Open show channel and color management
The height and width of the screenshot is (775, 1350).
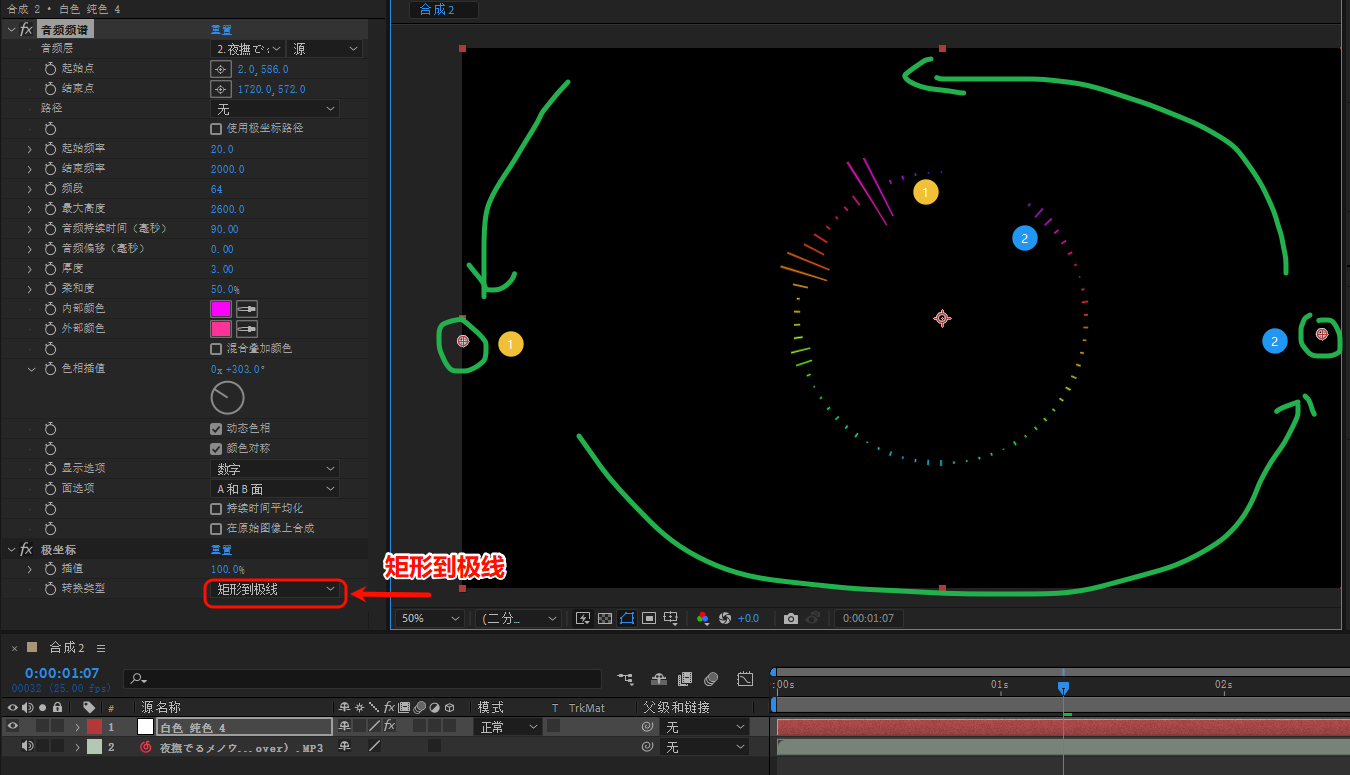pos(704,618)
